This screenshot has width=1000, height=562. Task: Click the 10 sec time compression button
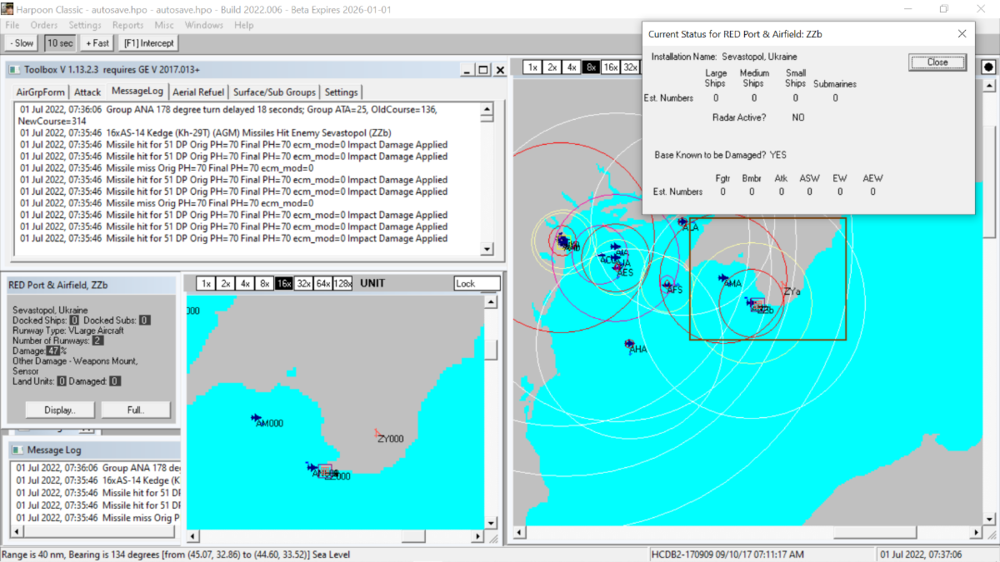coord(59,43)
